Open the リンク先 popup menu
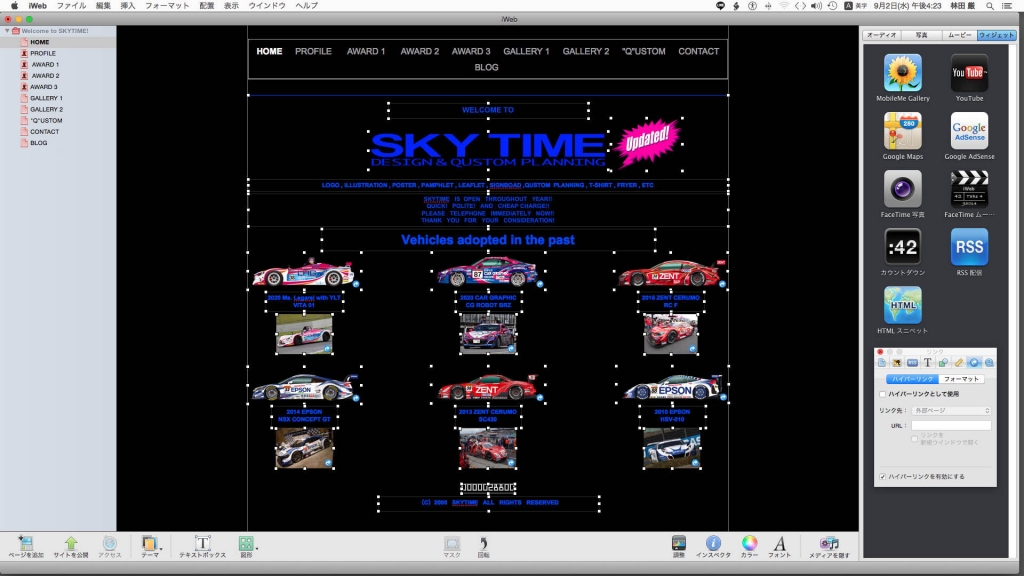1024x576 pixels. point(948,410)
